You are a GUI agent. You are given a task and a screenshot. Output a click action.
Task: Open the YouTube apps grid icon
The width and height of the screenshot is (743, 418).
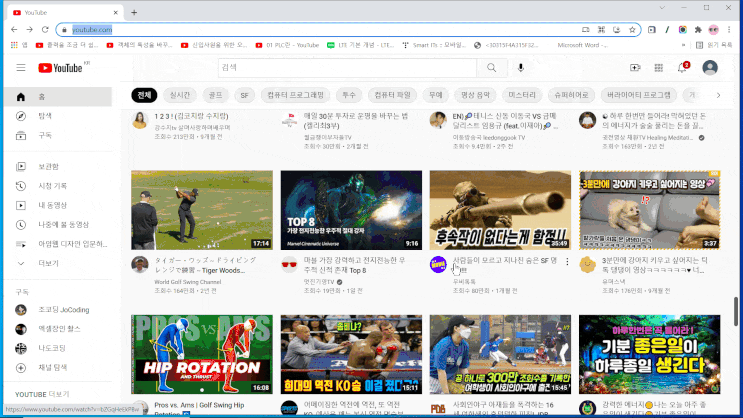(x=659, y=68)
